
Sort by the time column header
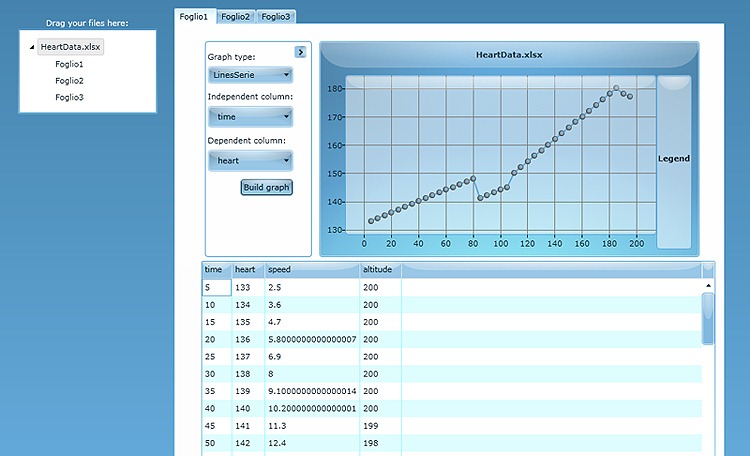215,270
